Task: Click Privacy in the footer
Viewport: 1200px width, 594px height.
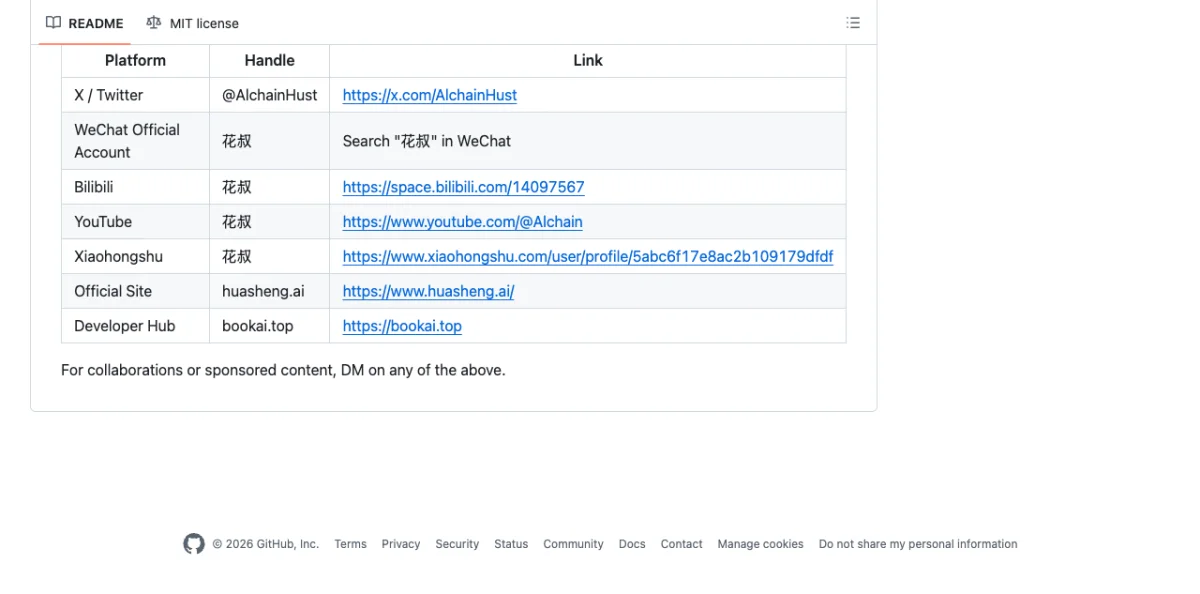Action: pyautogui.click(x=400, y=544)
